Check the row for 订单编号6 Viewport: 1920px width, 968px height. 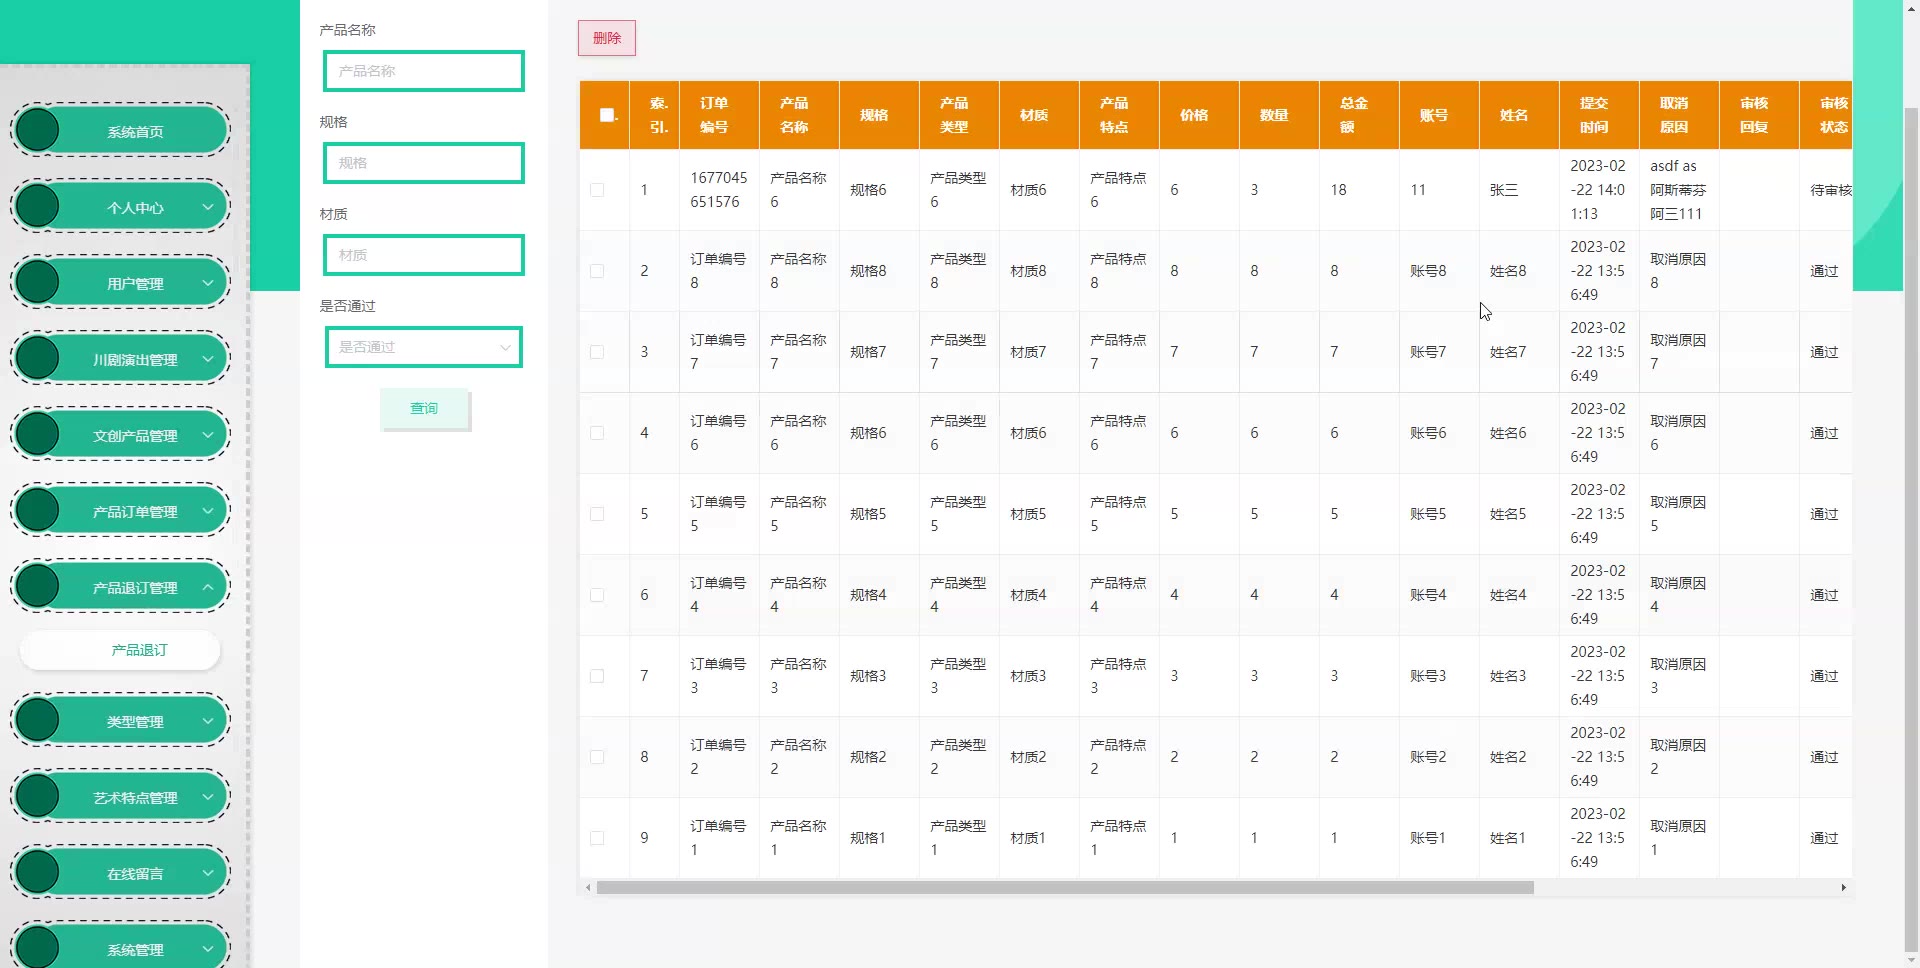(597, 433)
